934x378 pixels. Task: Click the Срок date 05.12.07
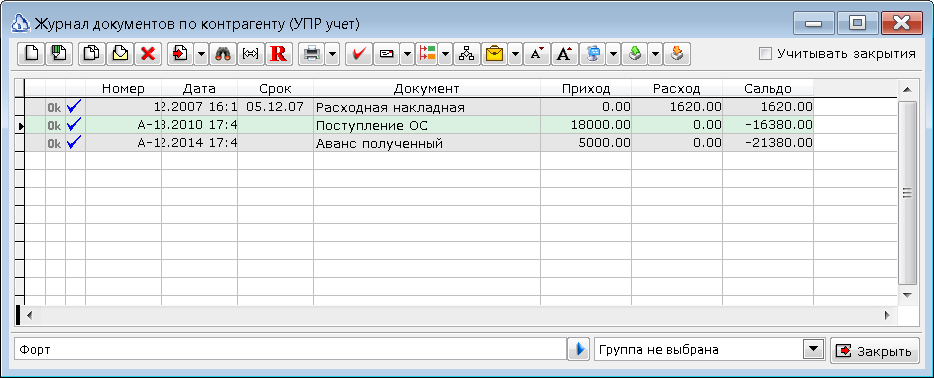(x=276, y=107)
